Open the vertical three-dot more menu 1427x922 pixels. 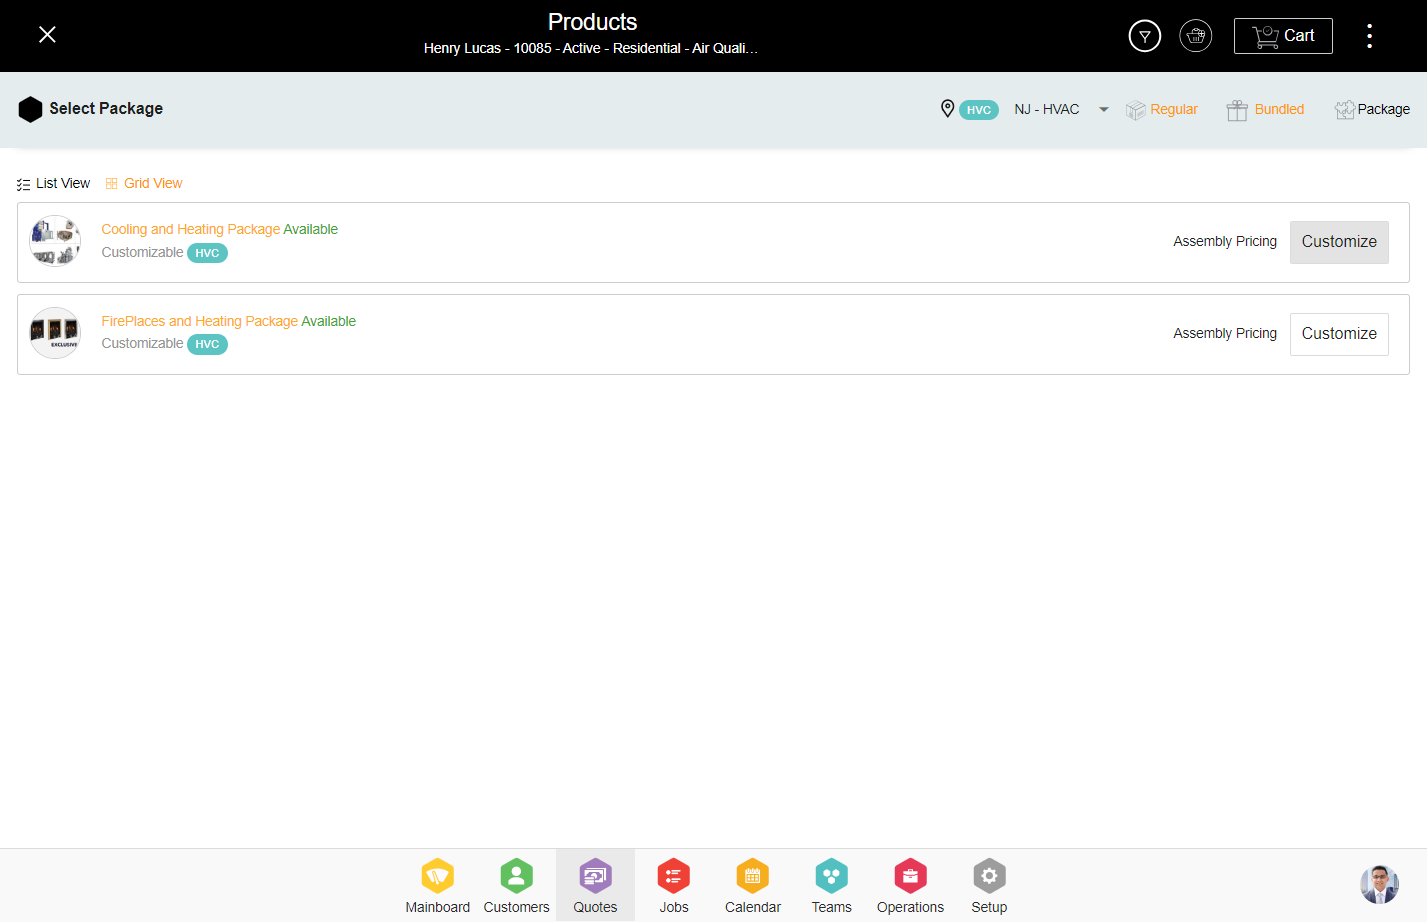click(x=1370, y=36)
